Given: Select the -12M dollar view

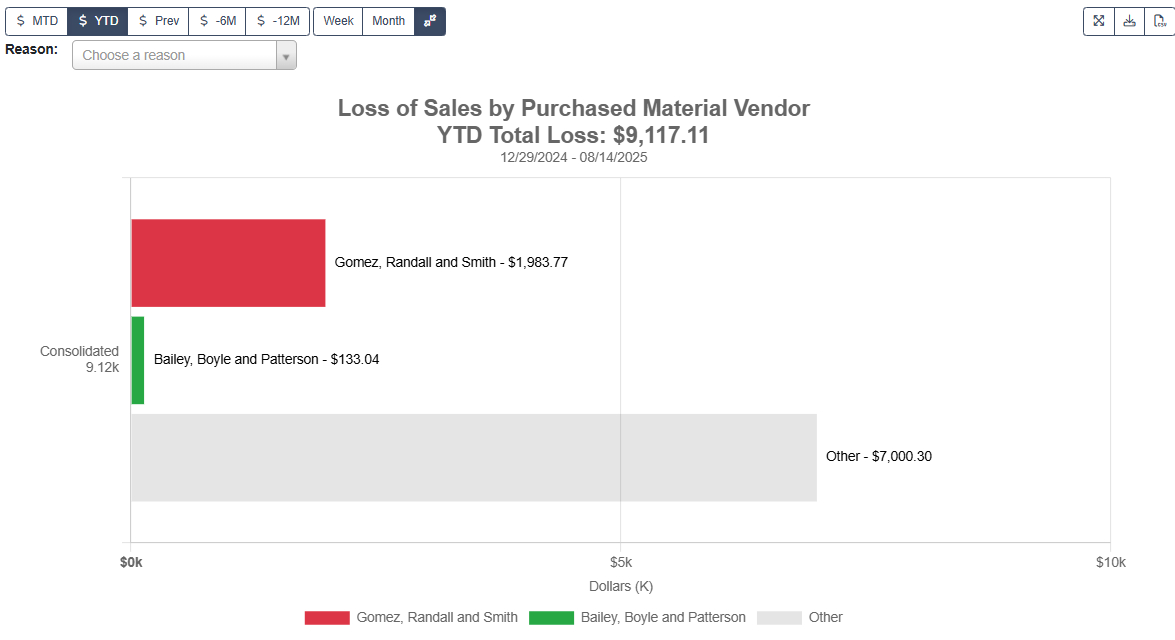Looking at the screenshot, I should 277,20.
